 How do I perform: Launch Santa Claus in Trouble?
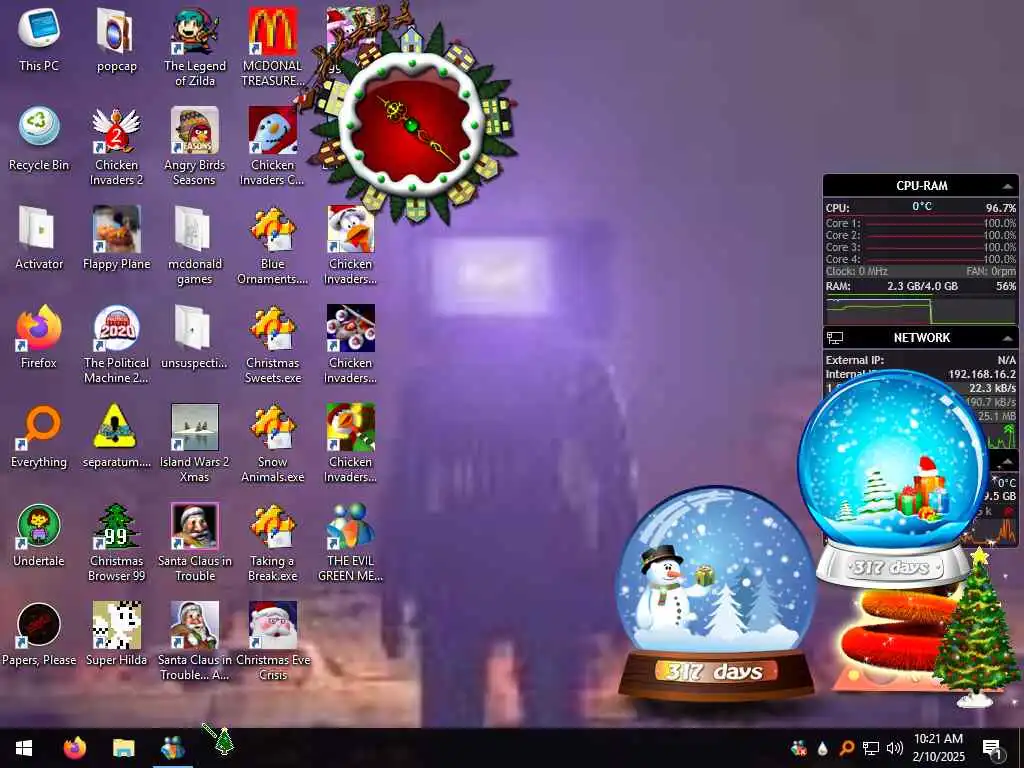(x=195, y=541)
